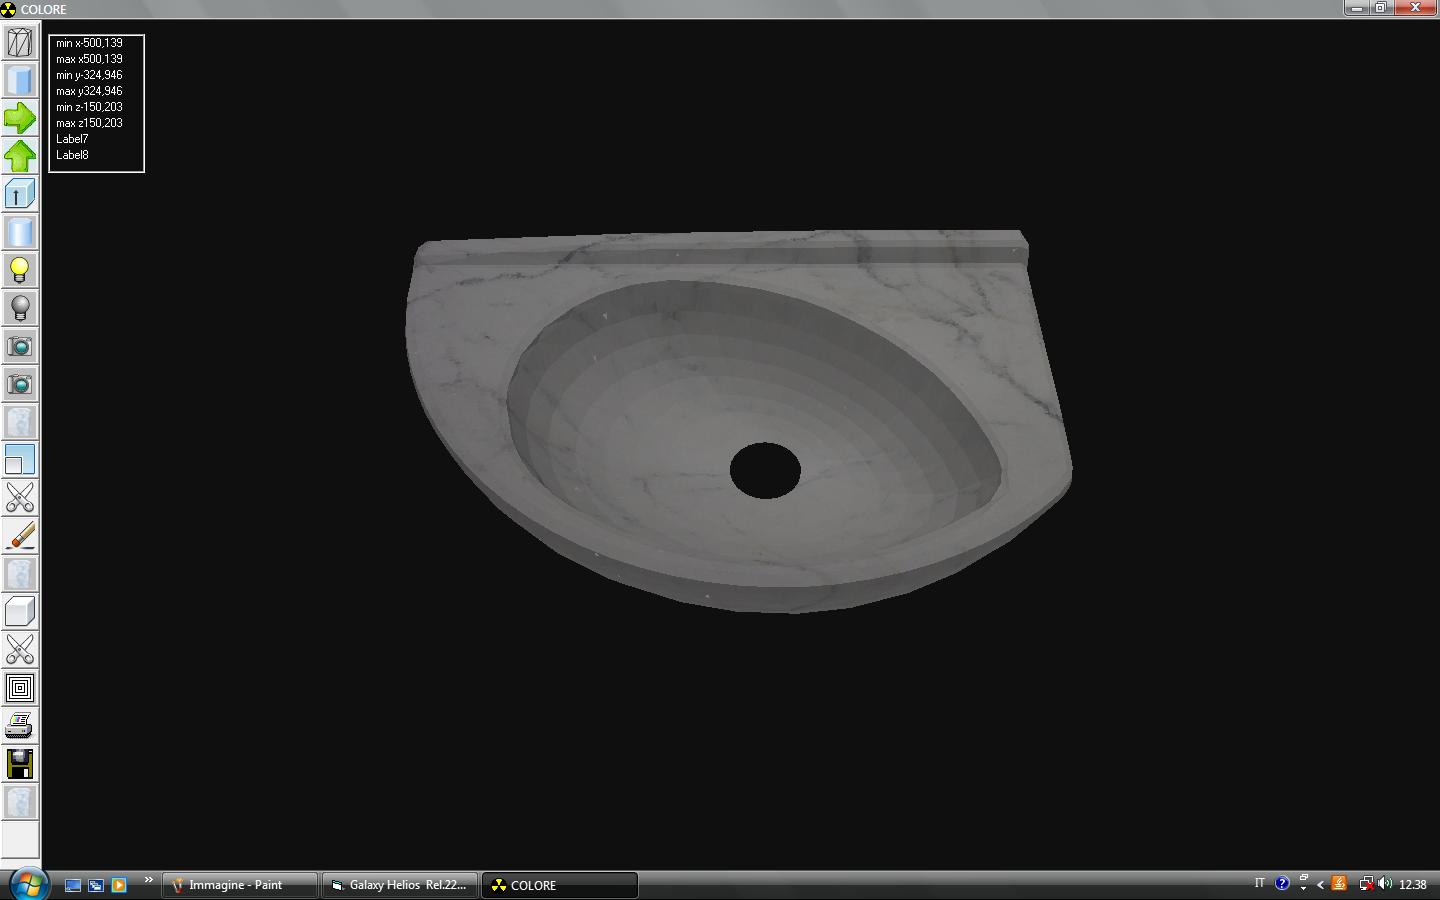
Task: Select the paintbrush tool
Action: 20,536
